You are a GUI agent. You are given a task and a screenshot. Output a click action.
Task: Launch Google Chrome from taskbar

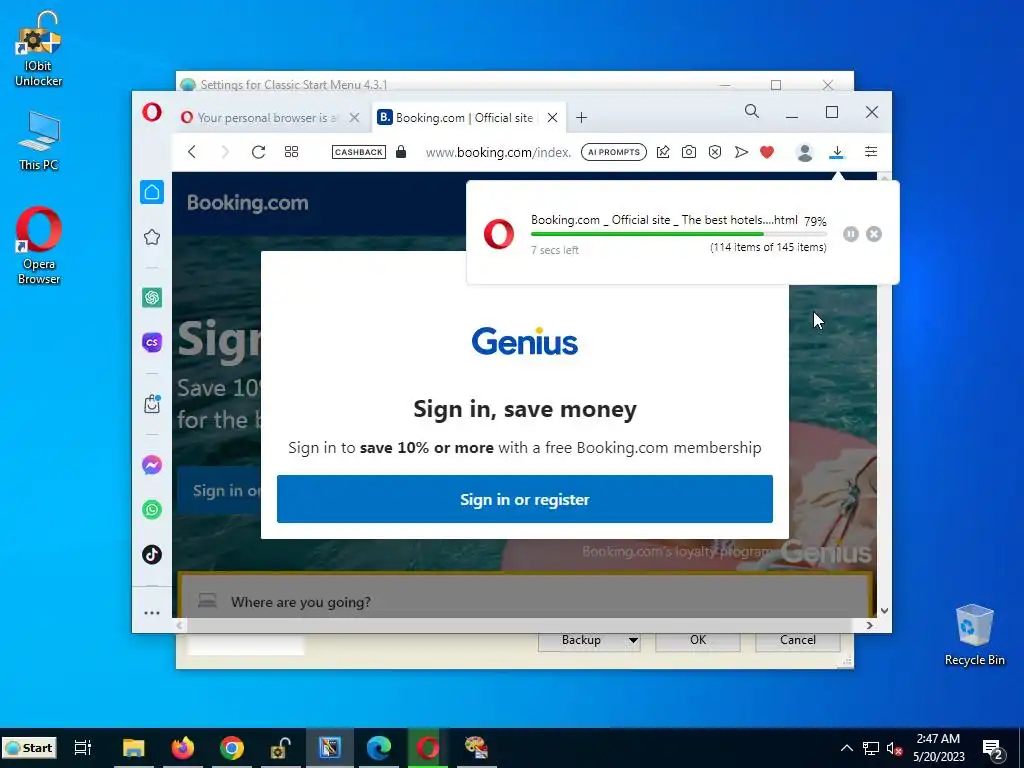click(x=232, y=748)
